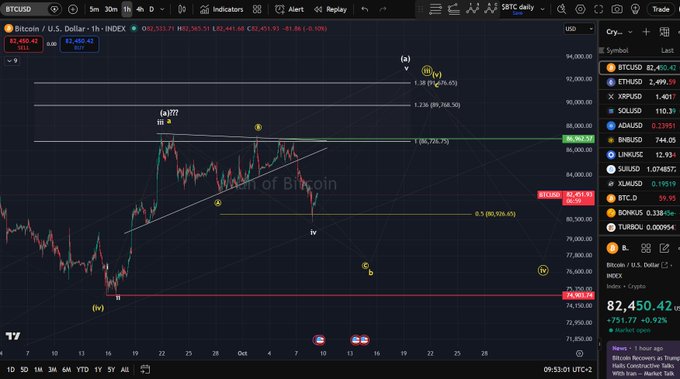This screenshot has width=680, height=379.
Task: Start bar Replay mode
Action: (x=330, y=9)
